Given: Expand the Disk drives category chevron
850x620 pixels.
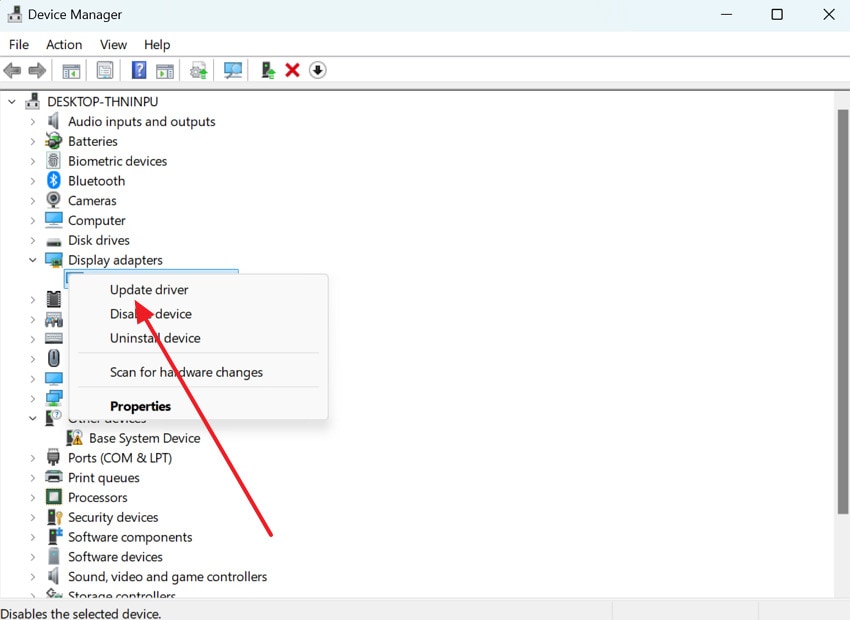Looking at the screenshot, I should 33,241.
